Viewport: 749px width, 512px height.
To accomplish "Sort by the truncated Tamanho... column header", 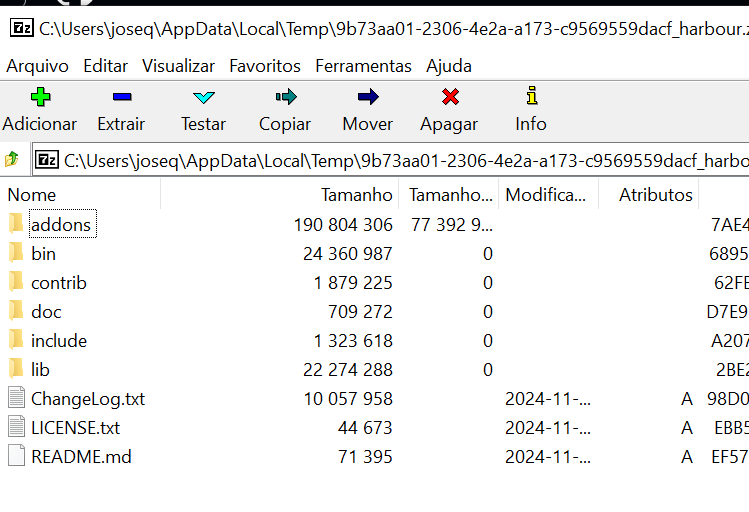I will coord(449,195).
